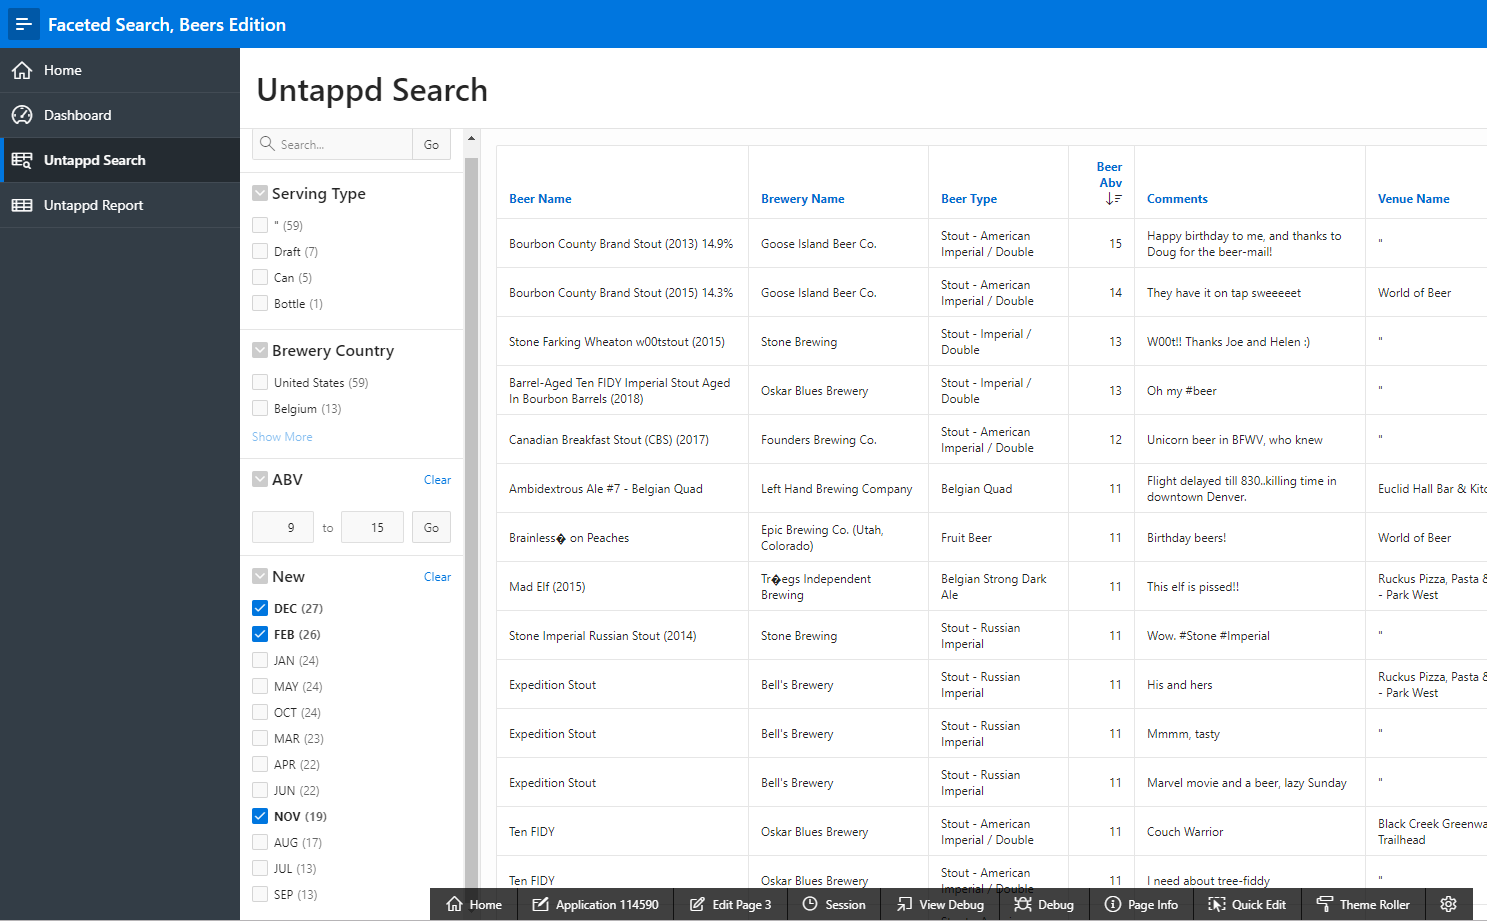Click the Edit Page 3 pencil icon

[697, 904]
